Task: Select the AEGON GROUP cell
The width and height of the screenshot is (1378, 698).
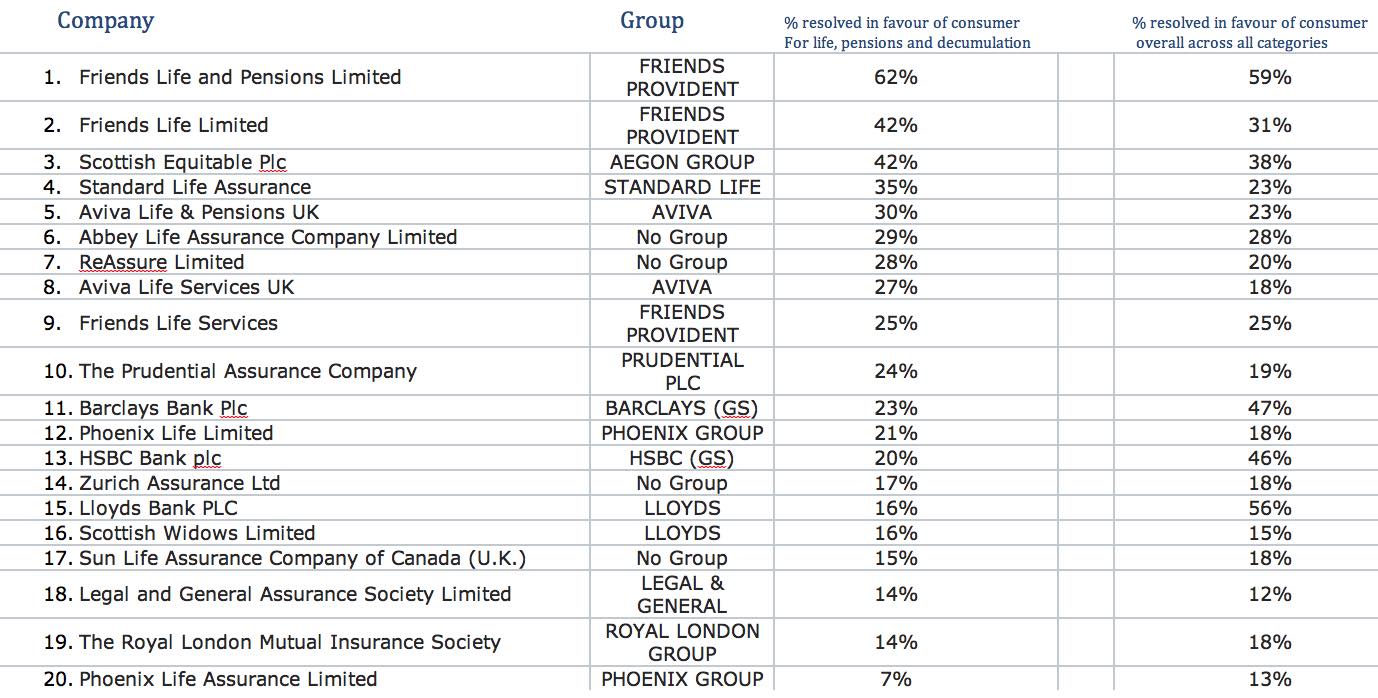Action: 682,162
